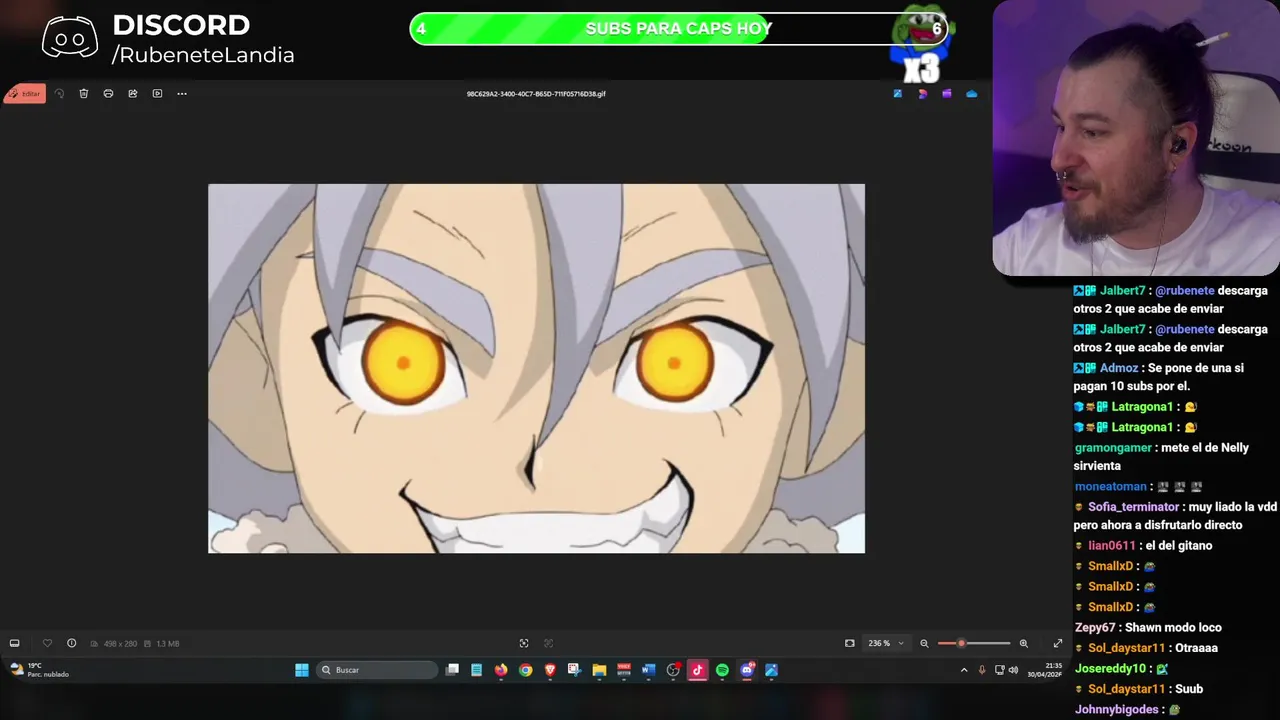Viewport: 1280px width, 720px height.
Task: Open Microsoft Word from the taskbar
Action: 648,670
